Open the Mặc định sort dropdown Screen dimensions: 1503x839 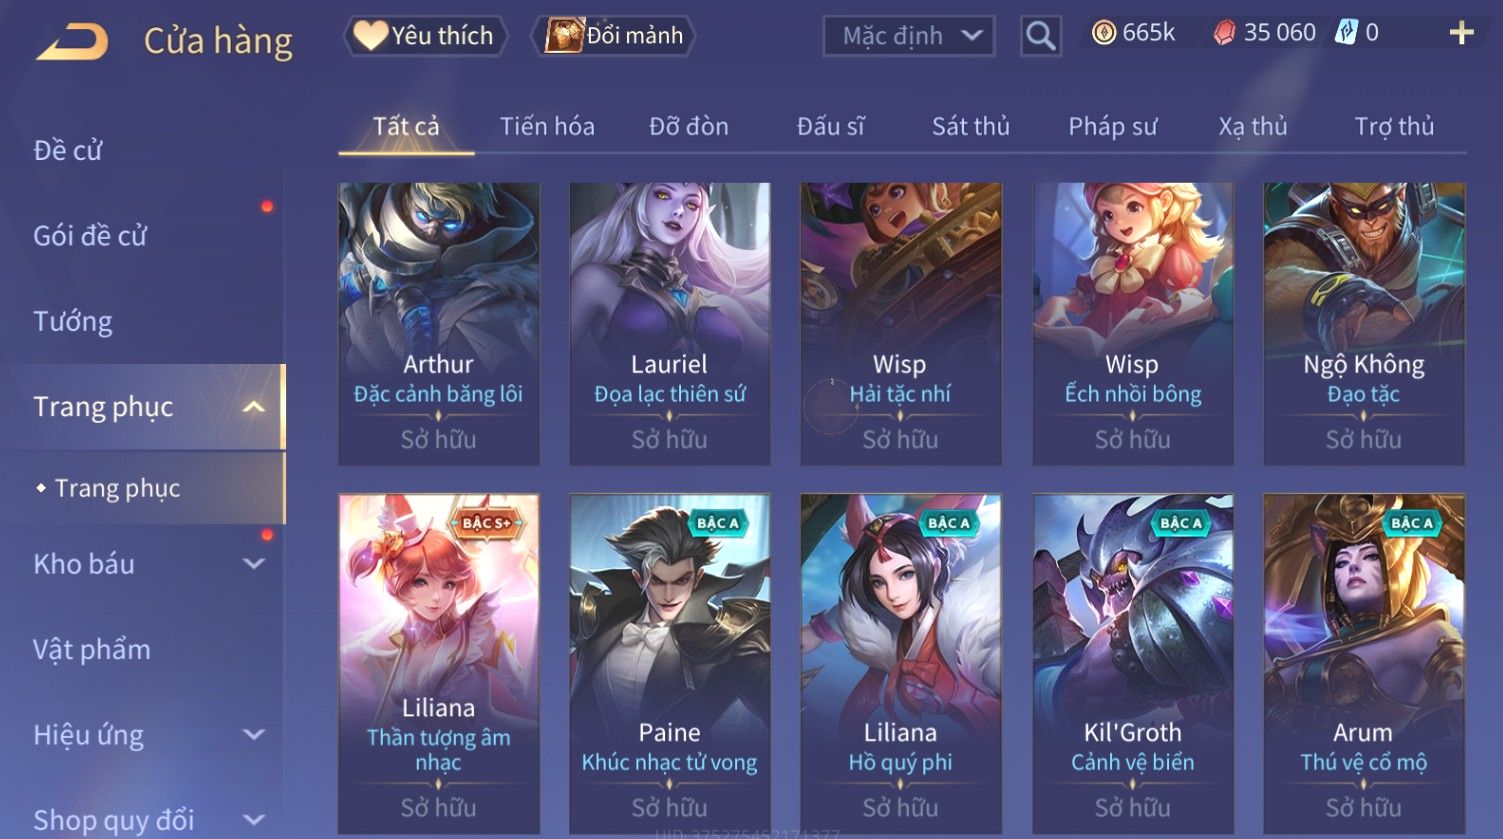point(909,36)
